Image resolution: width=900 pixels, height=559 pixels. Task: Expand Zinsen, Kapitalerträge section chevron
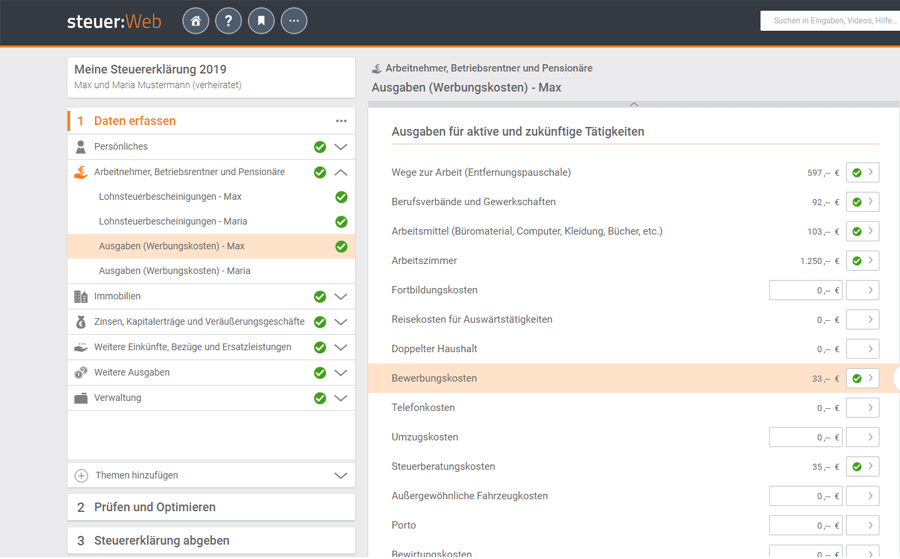pos(341,322)
